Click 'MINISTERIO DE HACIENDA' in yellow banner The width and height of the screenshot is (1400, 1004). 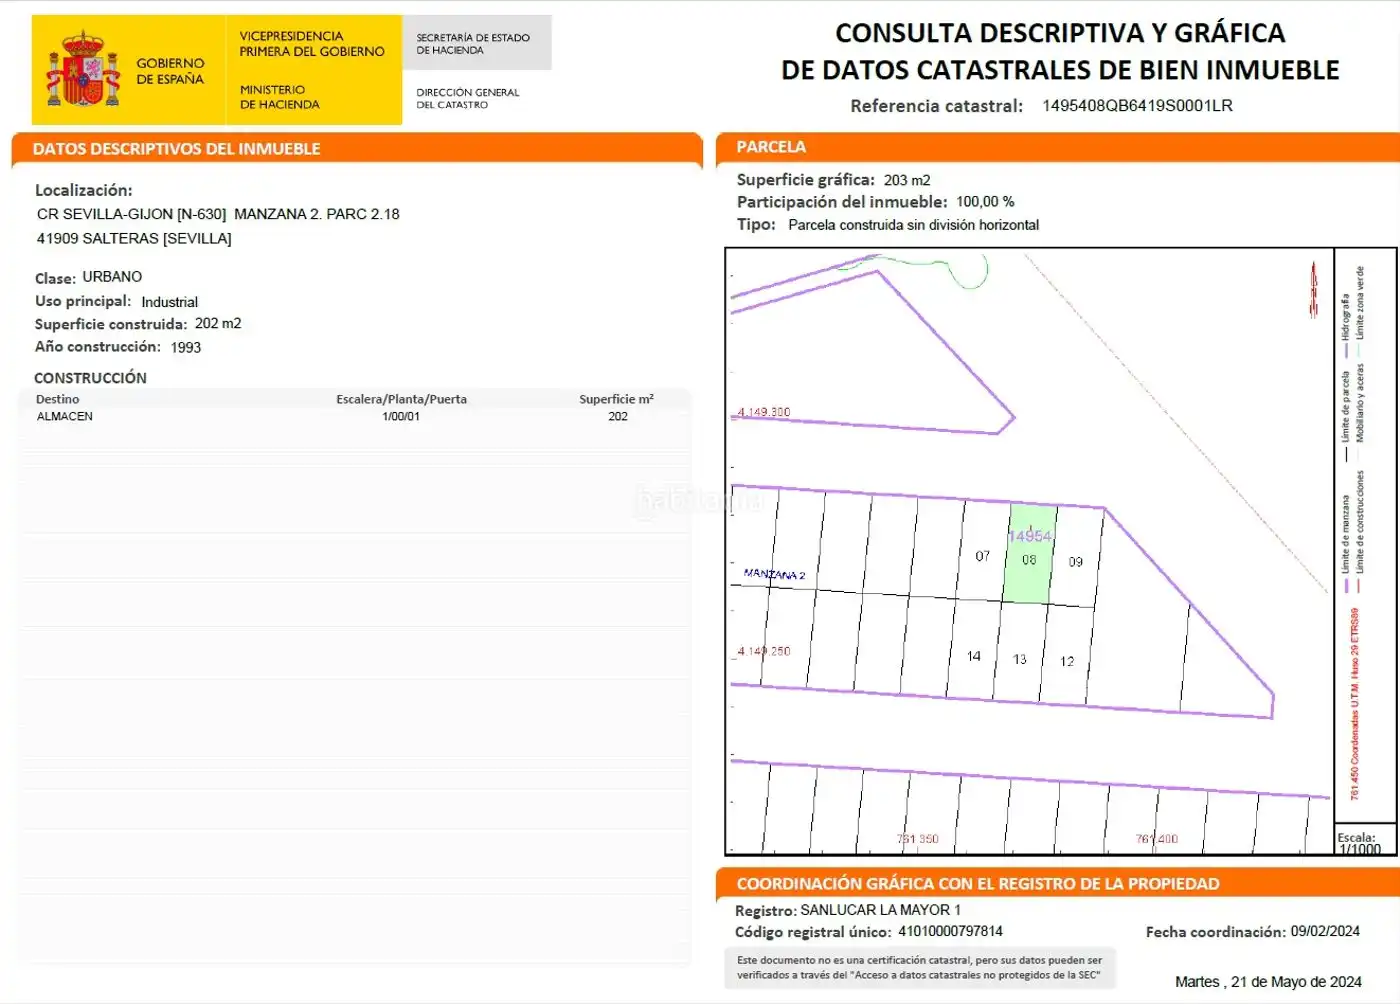pyautogui.click(x=279, y=97)
